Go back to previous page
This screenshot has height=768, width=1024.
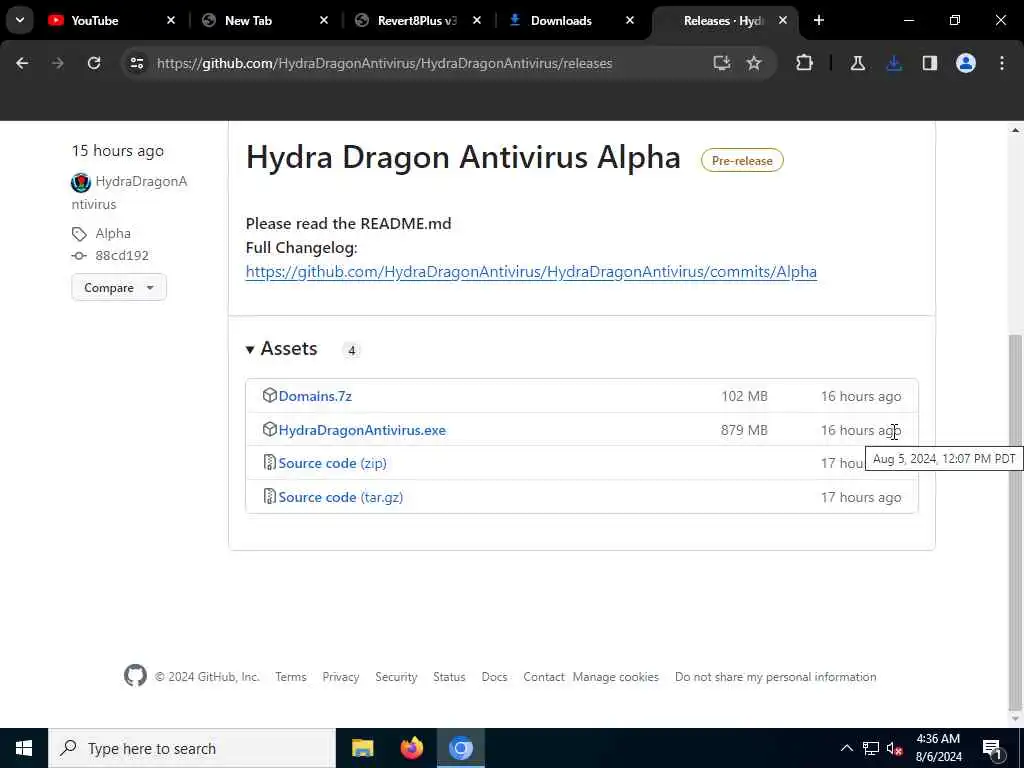click(22, 63)
